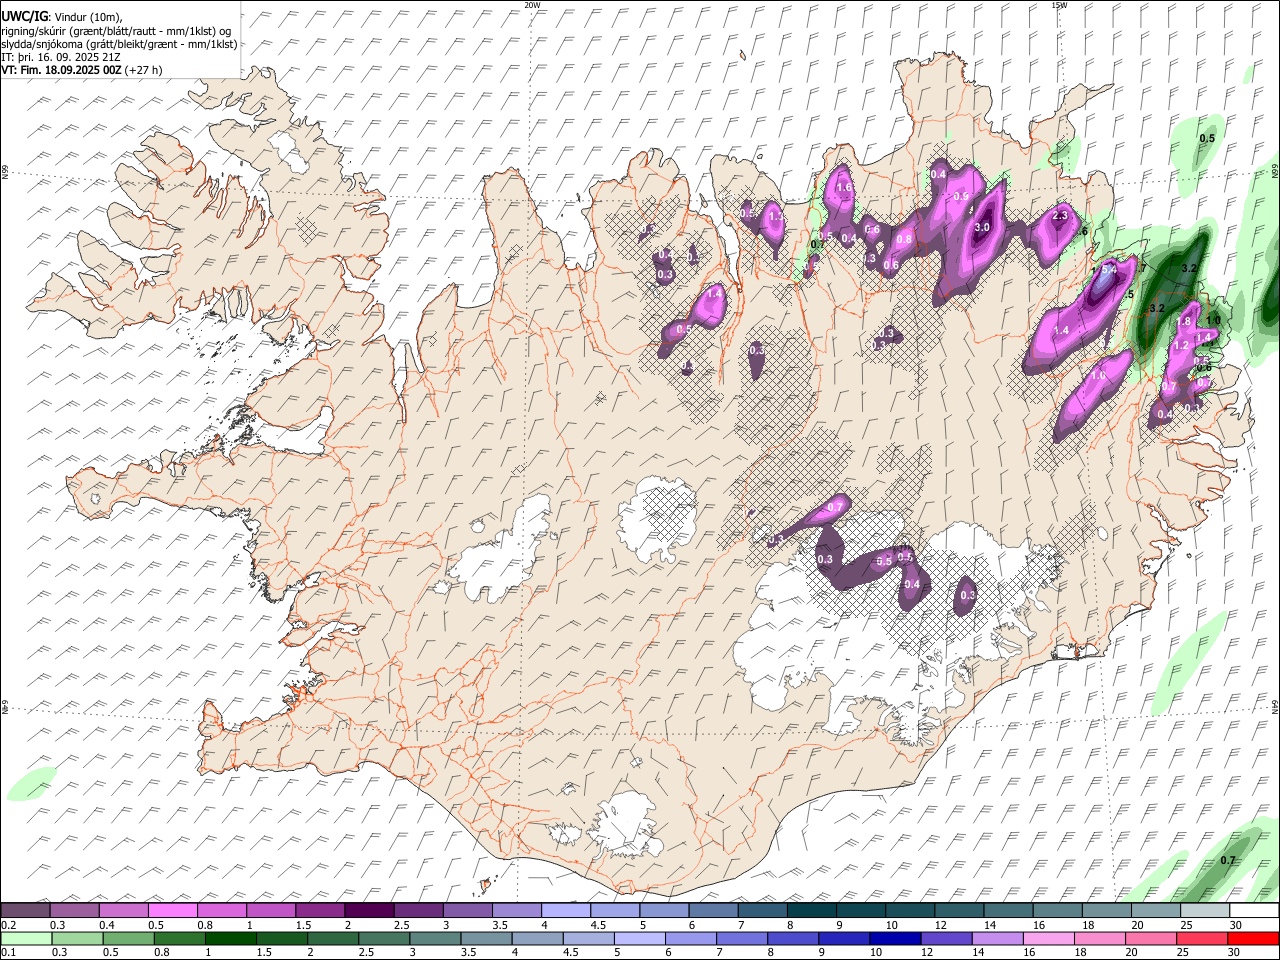Click the "2.3" snowfall value on the map

point(1061,215)
